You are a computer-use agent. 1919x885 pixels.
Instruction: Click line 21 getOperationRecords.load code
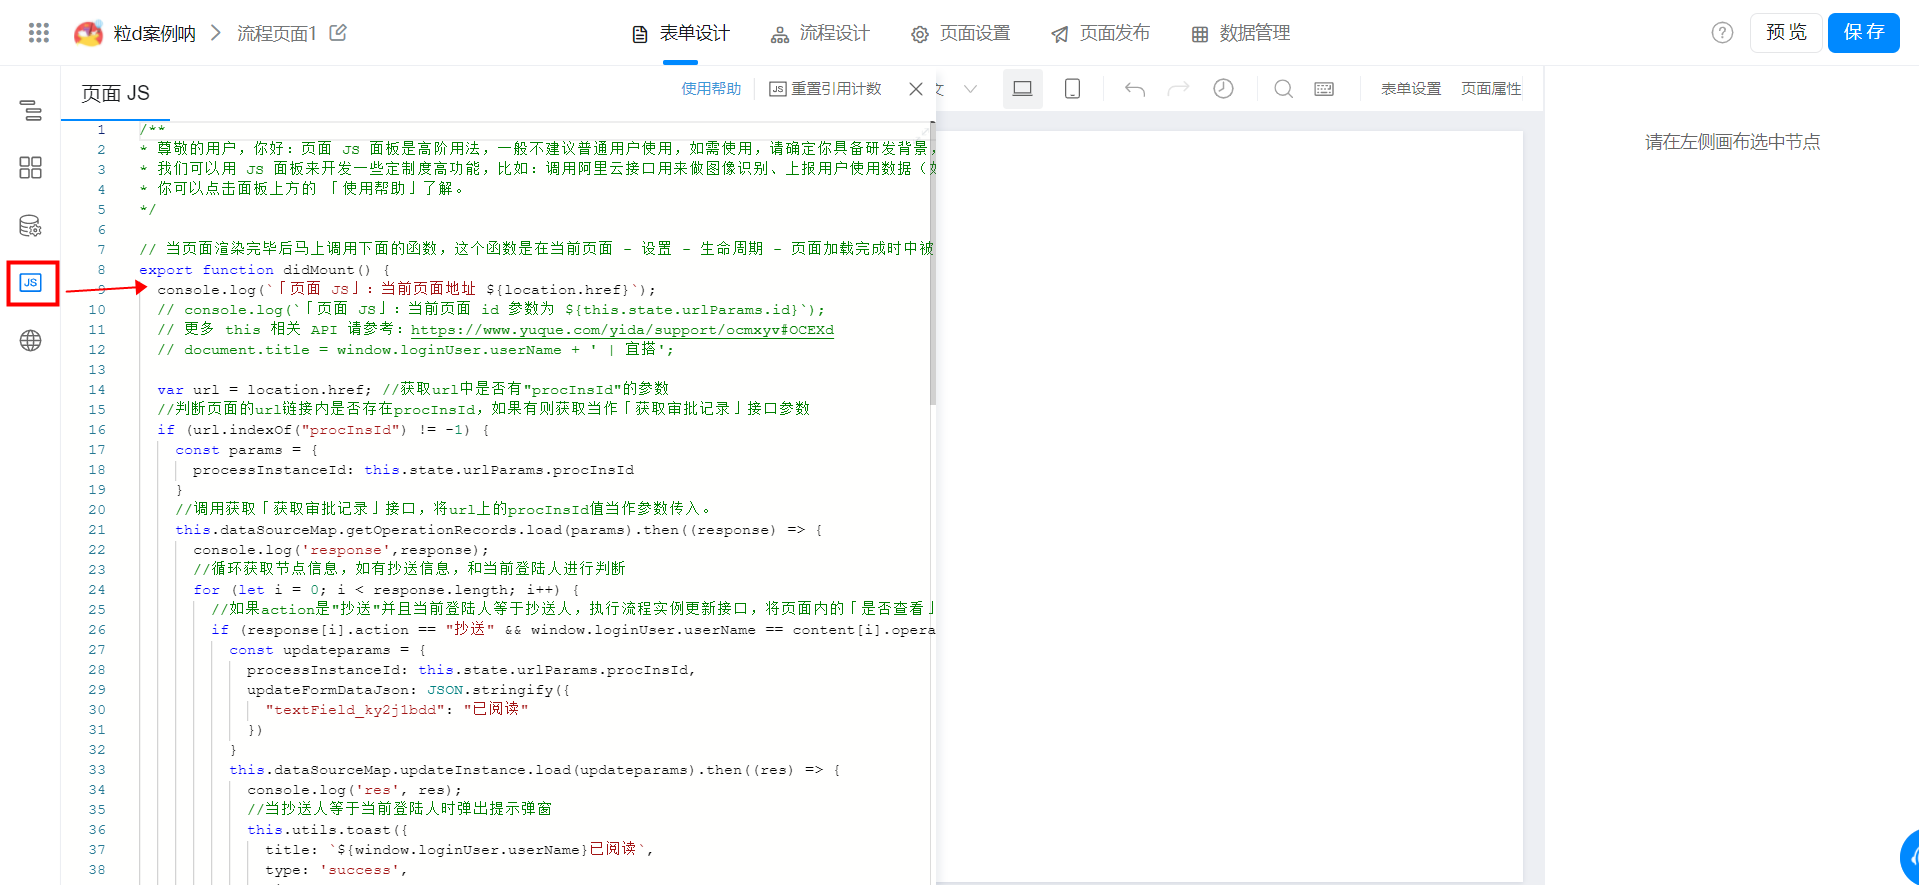coord(499,530)
